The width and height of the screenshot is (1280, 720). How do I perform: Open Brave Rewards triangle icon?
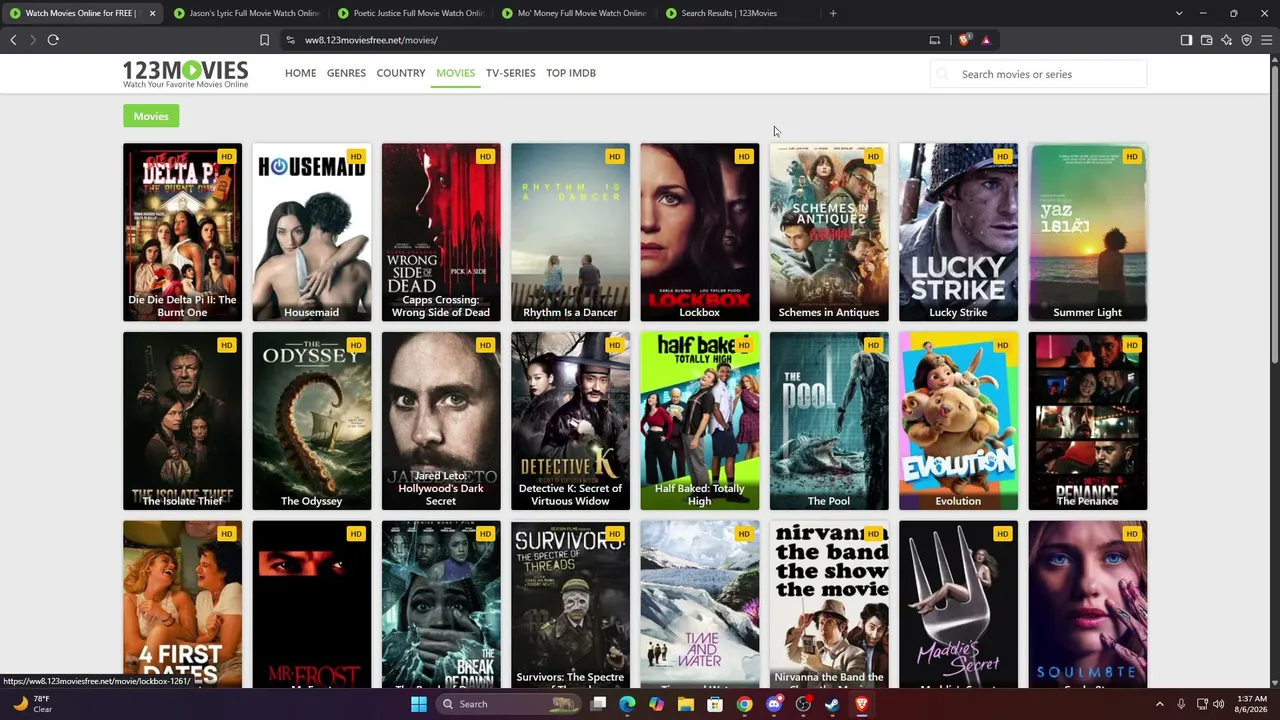(986, 40)
